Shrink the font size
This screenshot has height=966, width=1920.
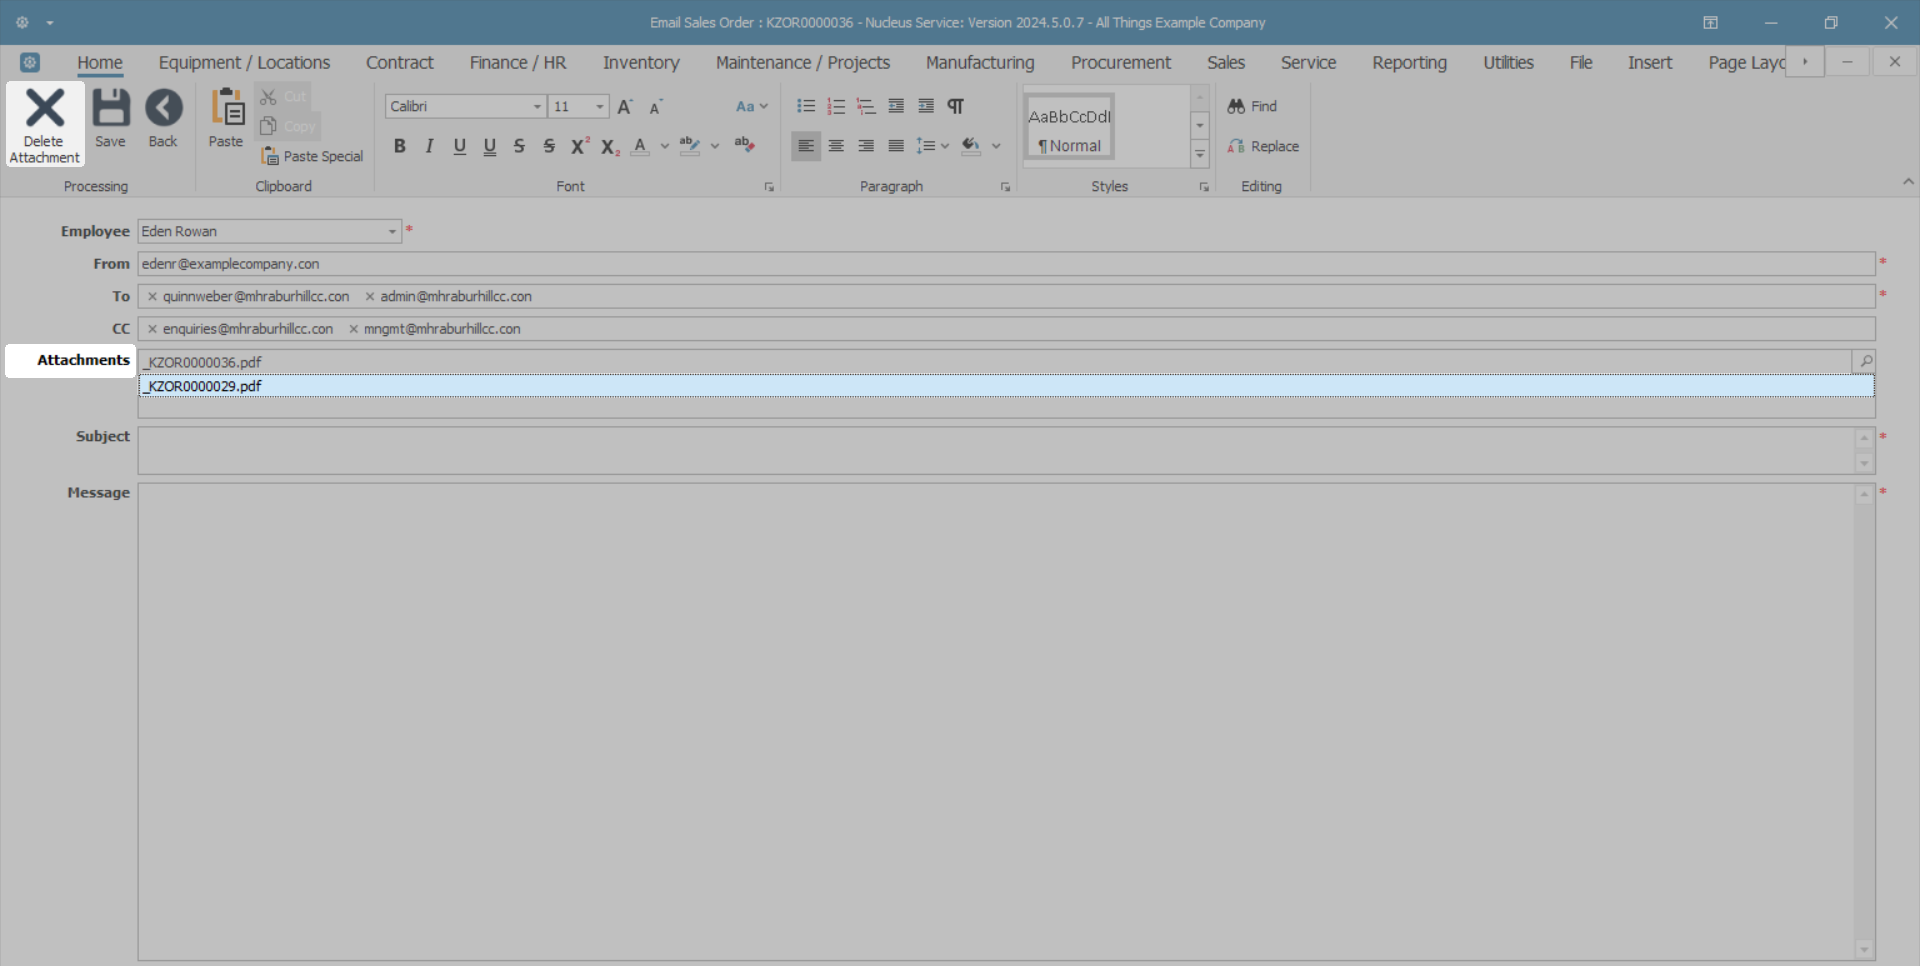tap(656, 106)
